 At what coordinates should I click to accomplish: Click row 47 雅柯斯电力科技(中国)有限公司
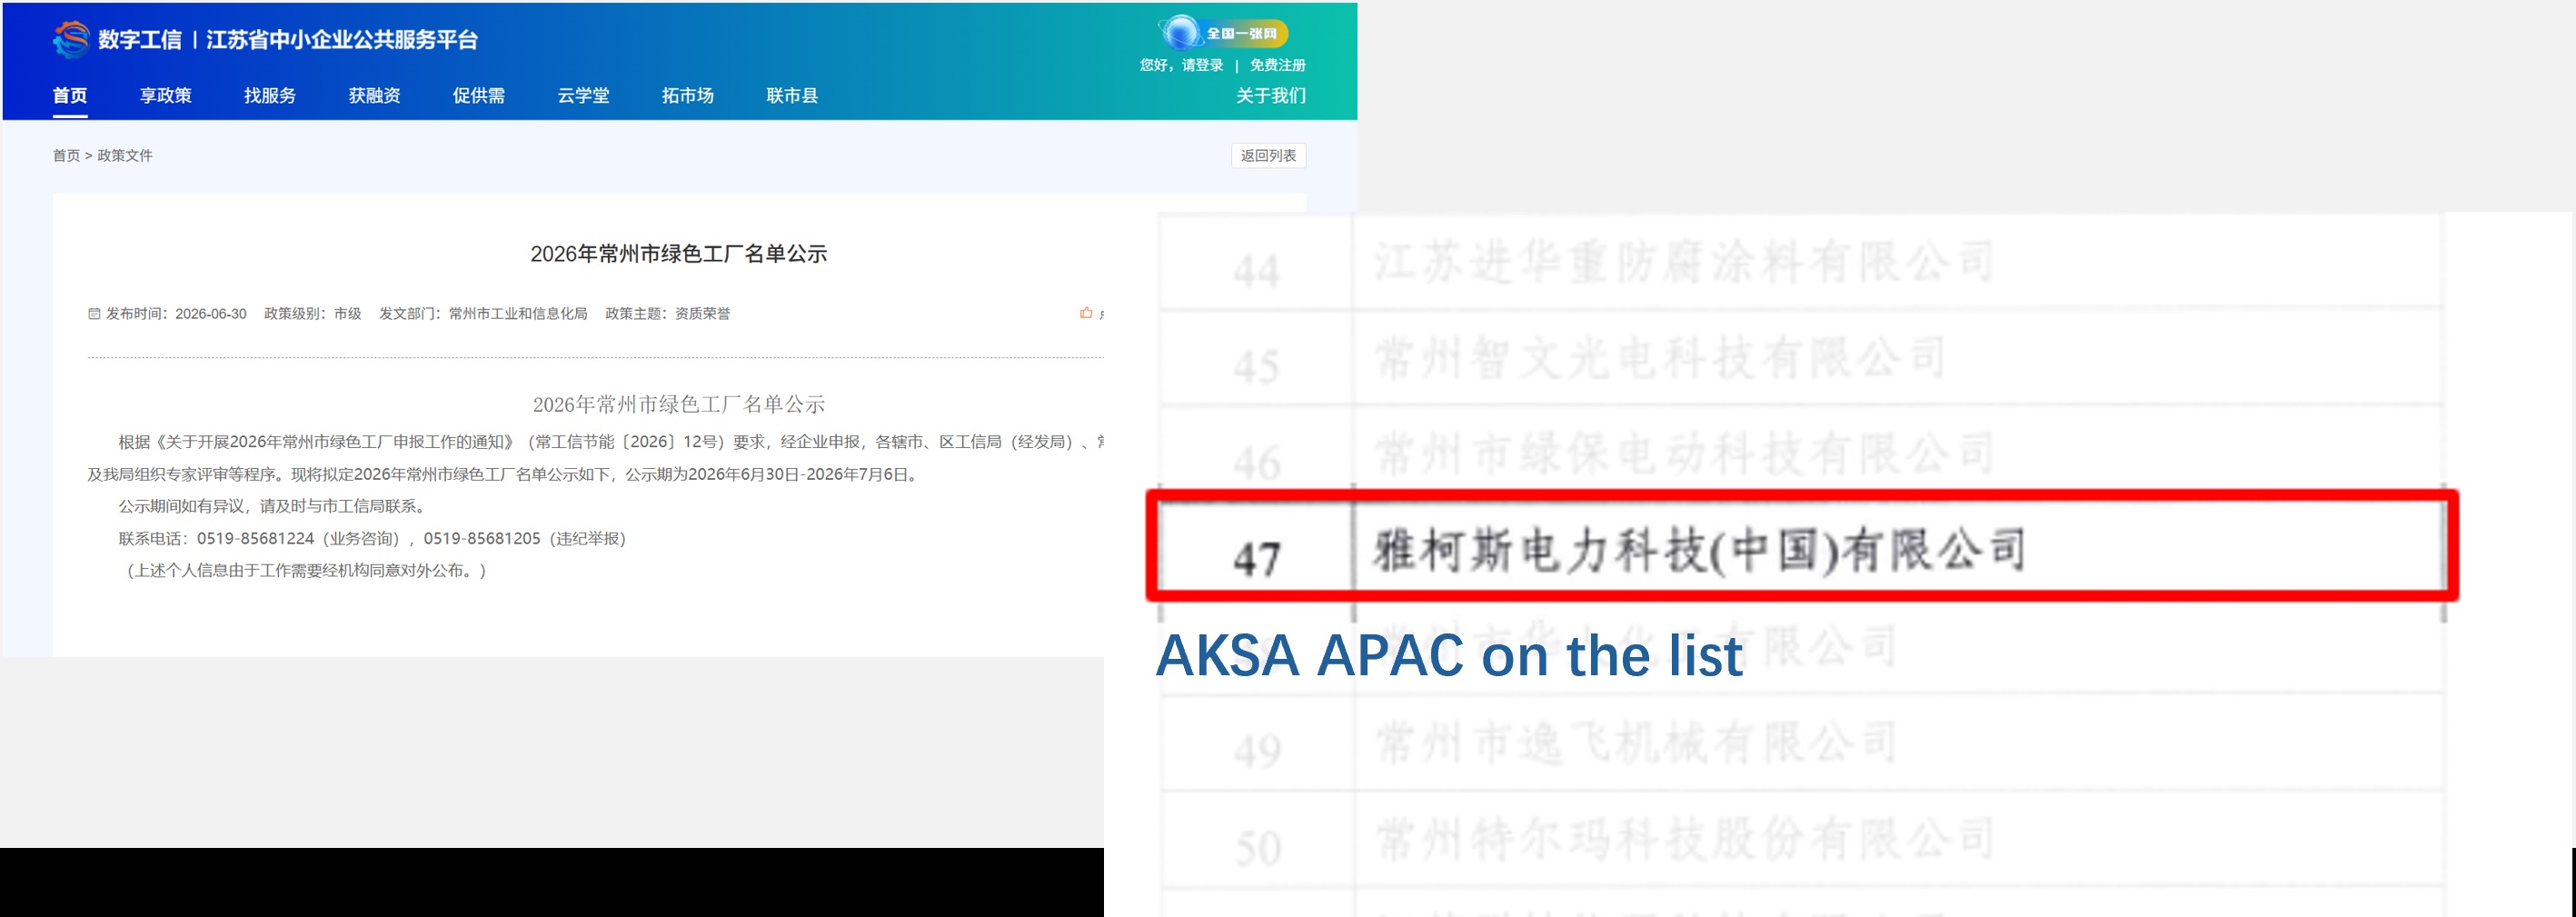1801,547
